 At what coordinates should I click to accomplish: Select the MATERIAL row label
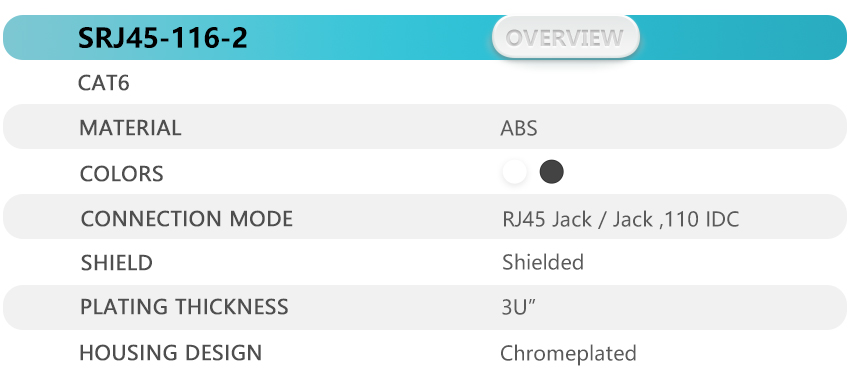(130, 128)
